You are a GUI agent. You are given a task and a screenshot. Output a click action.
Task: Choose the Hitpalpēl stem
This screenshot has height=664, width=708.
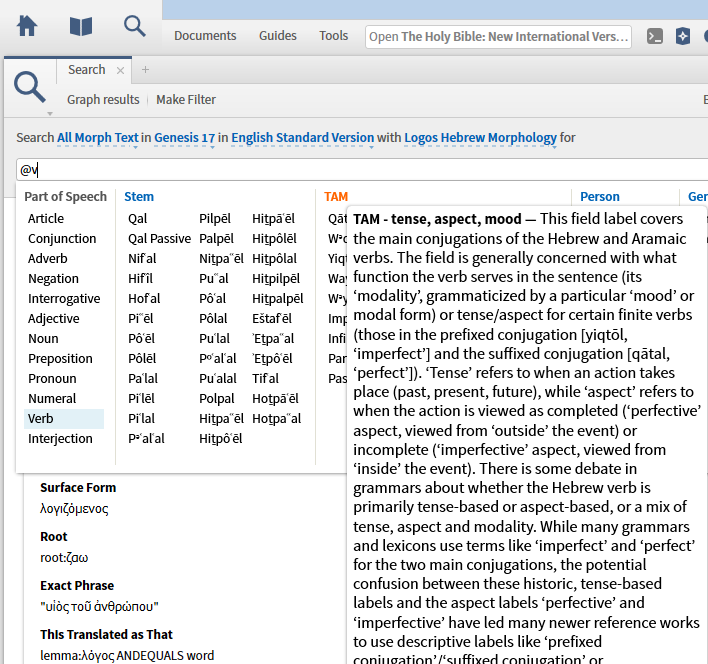[x=278, y=298]
